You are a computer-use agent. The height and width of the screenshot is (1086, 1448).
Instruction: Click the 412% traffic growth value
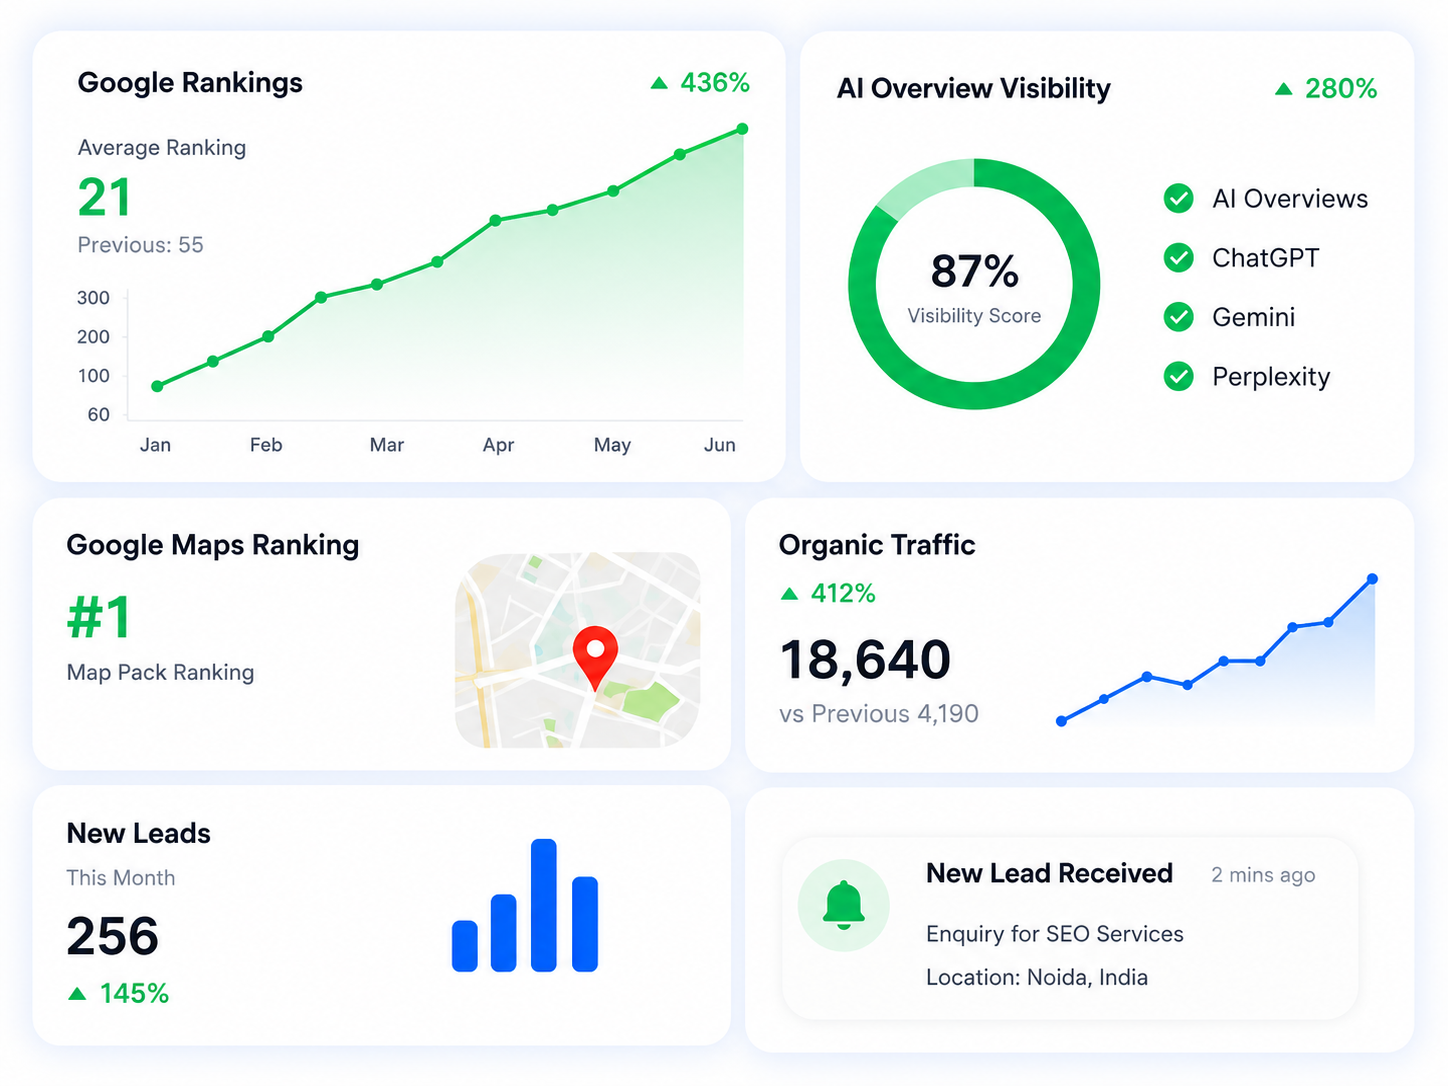pyautogui.click(x=843, y=594)
